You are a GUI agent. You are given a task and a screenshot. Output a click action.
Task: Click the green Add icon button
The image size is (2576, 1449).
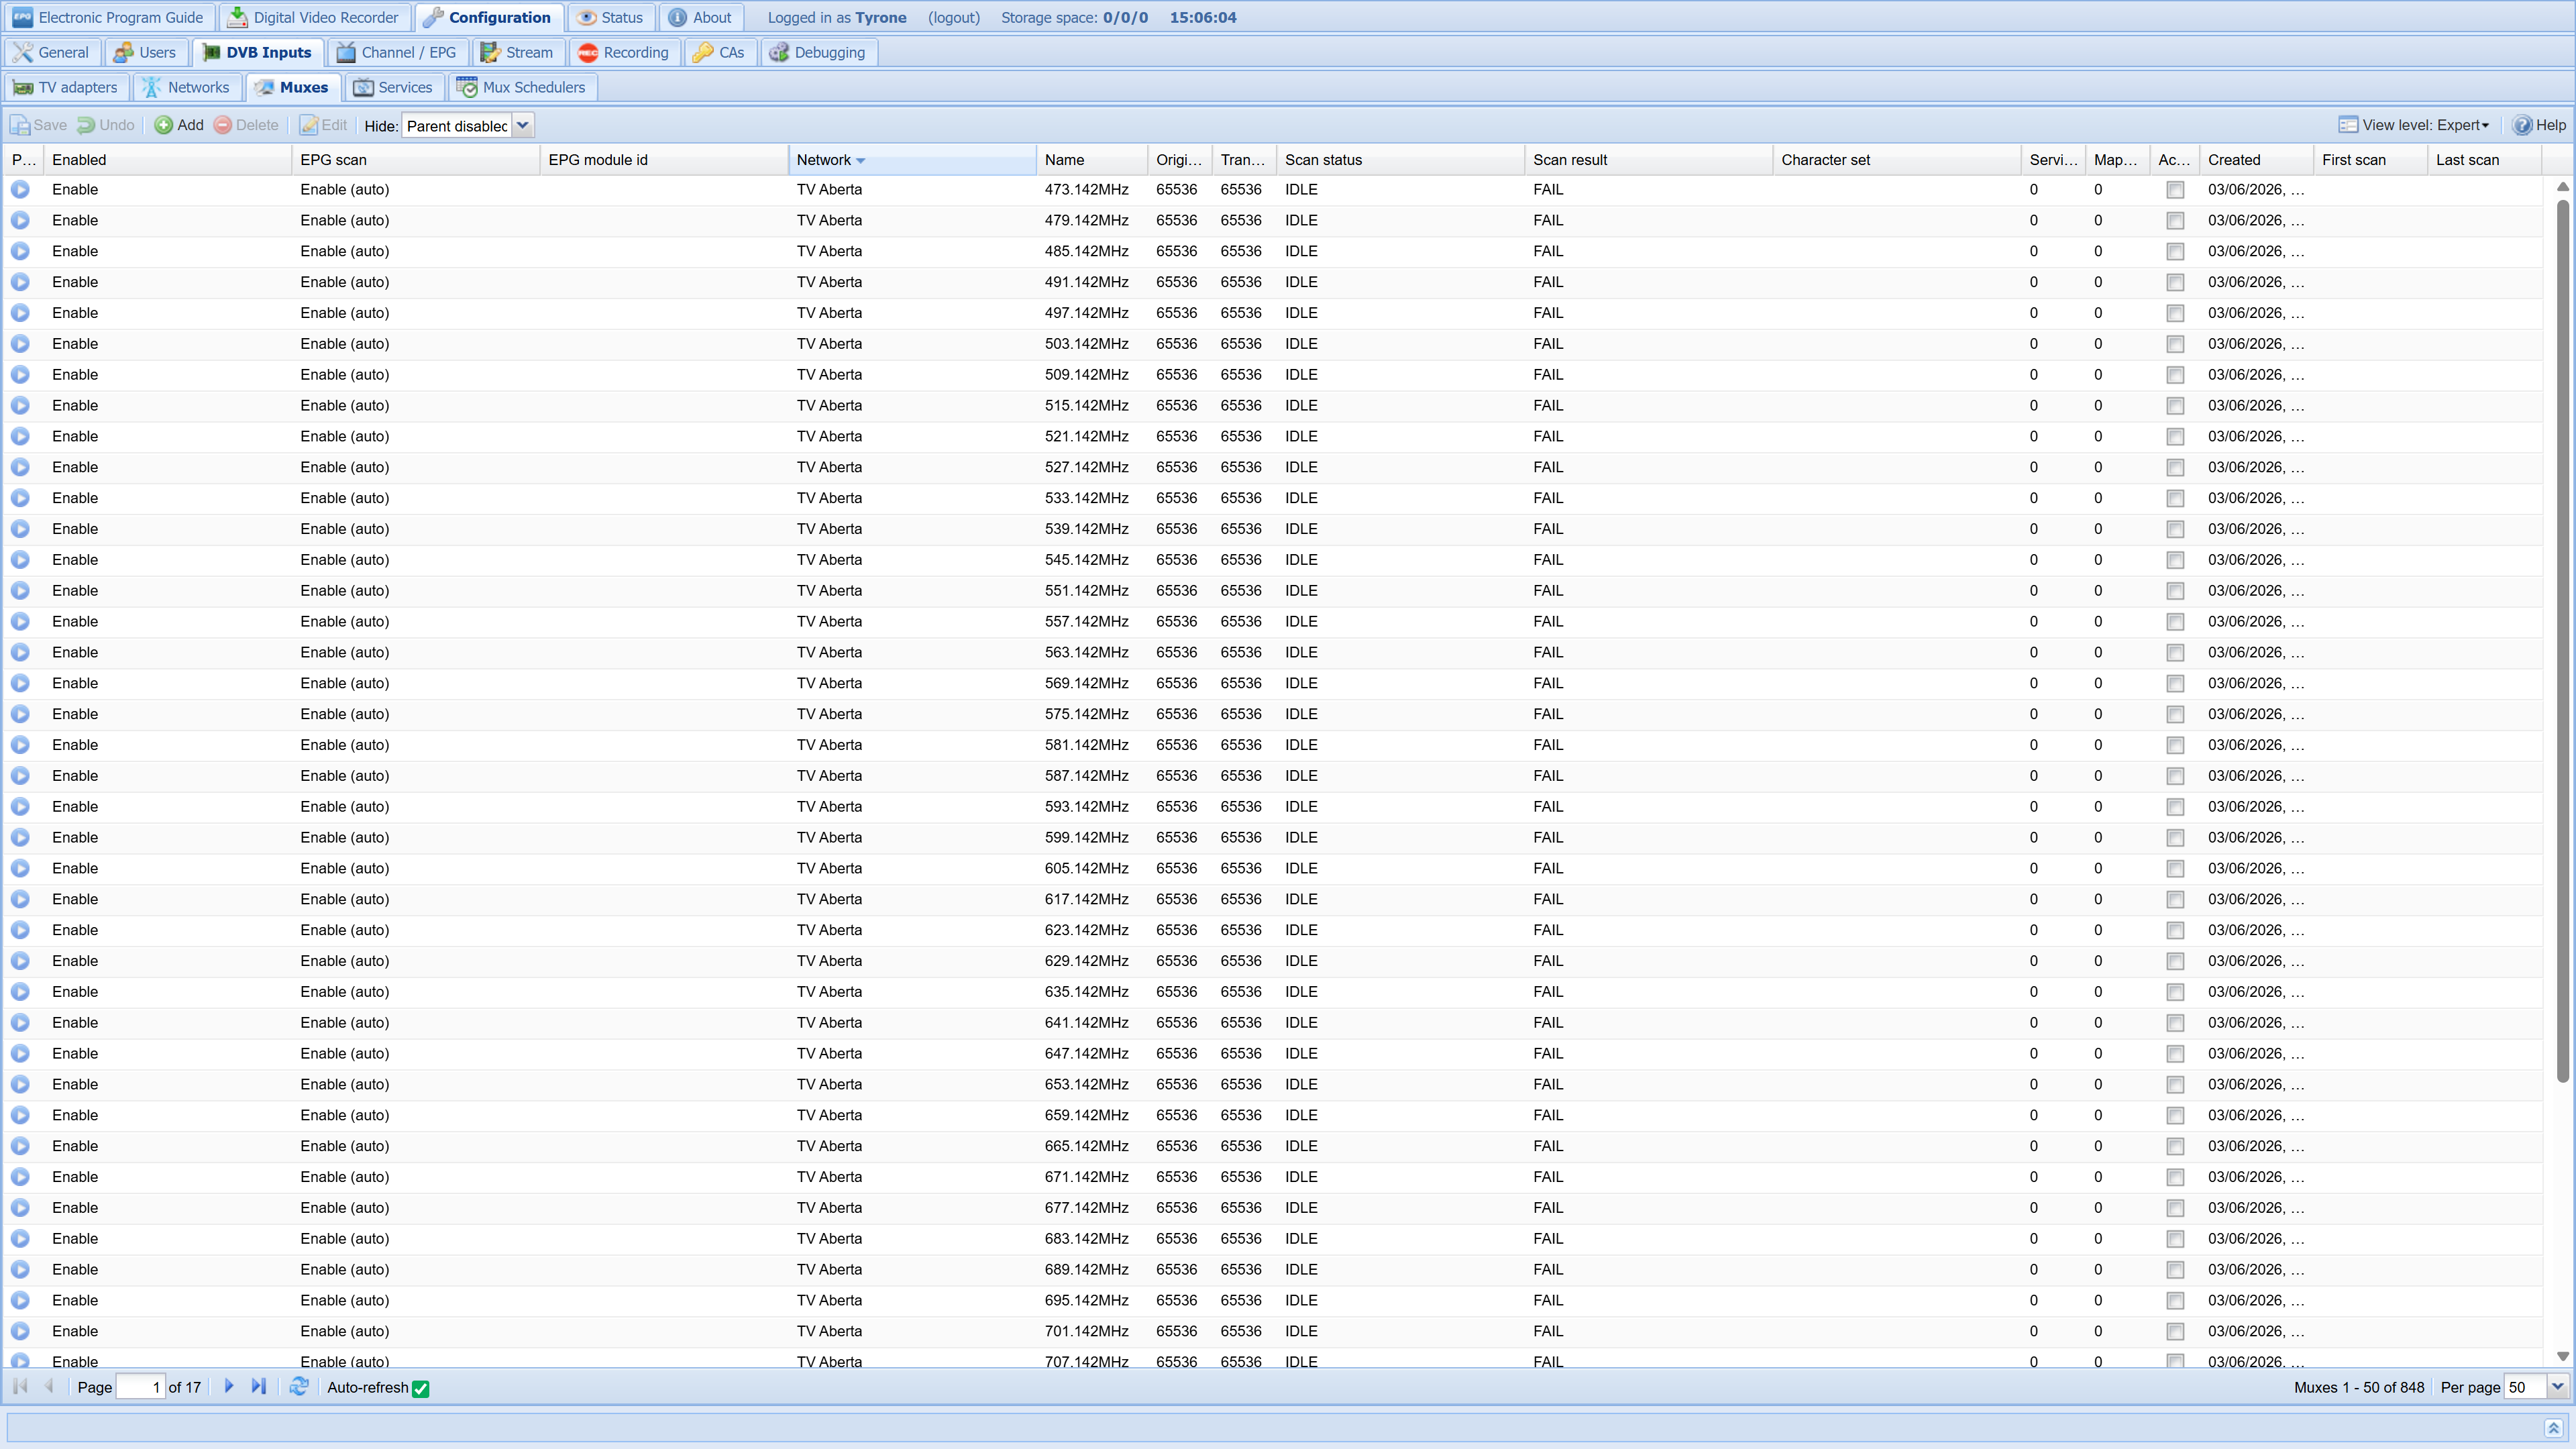[x=163, y=125]
